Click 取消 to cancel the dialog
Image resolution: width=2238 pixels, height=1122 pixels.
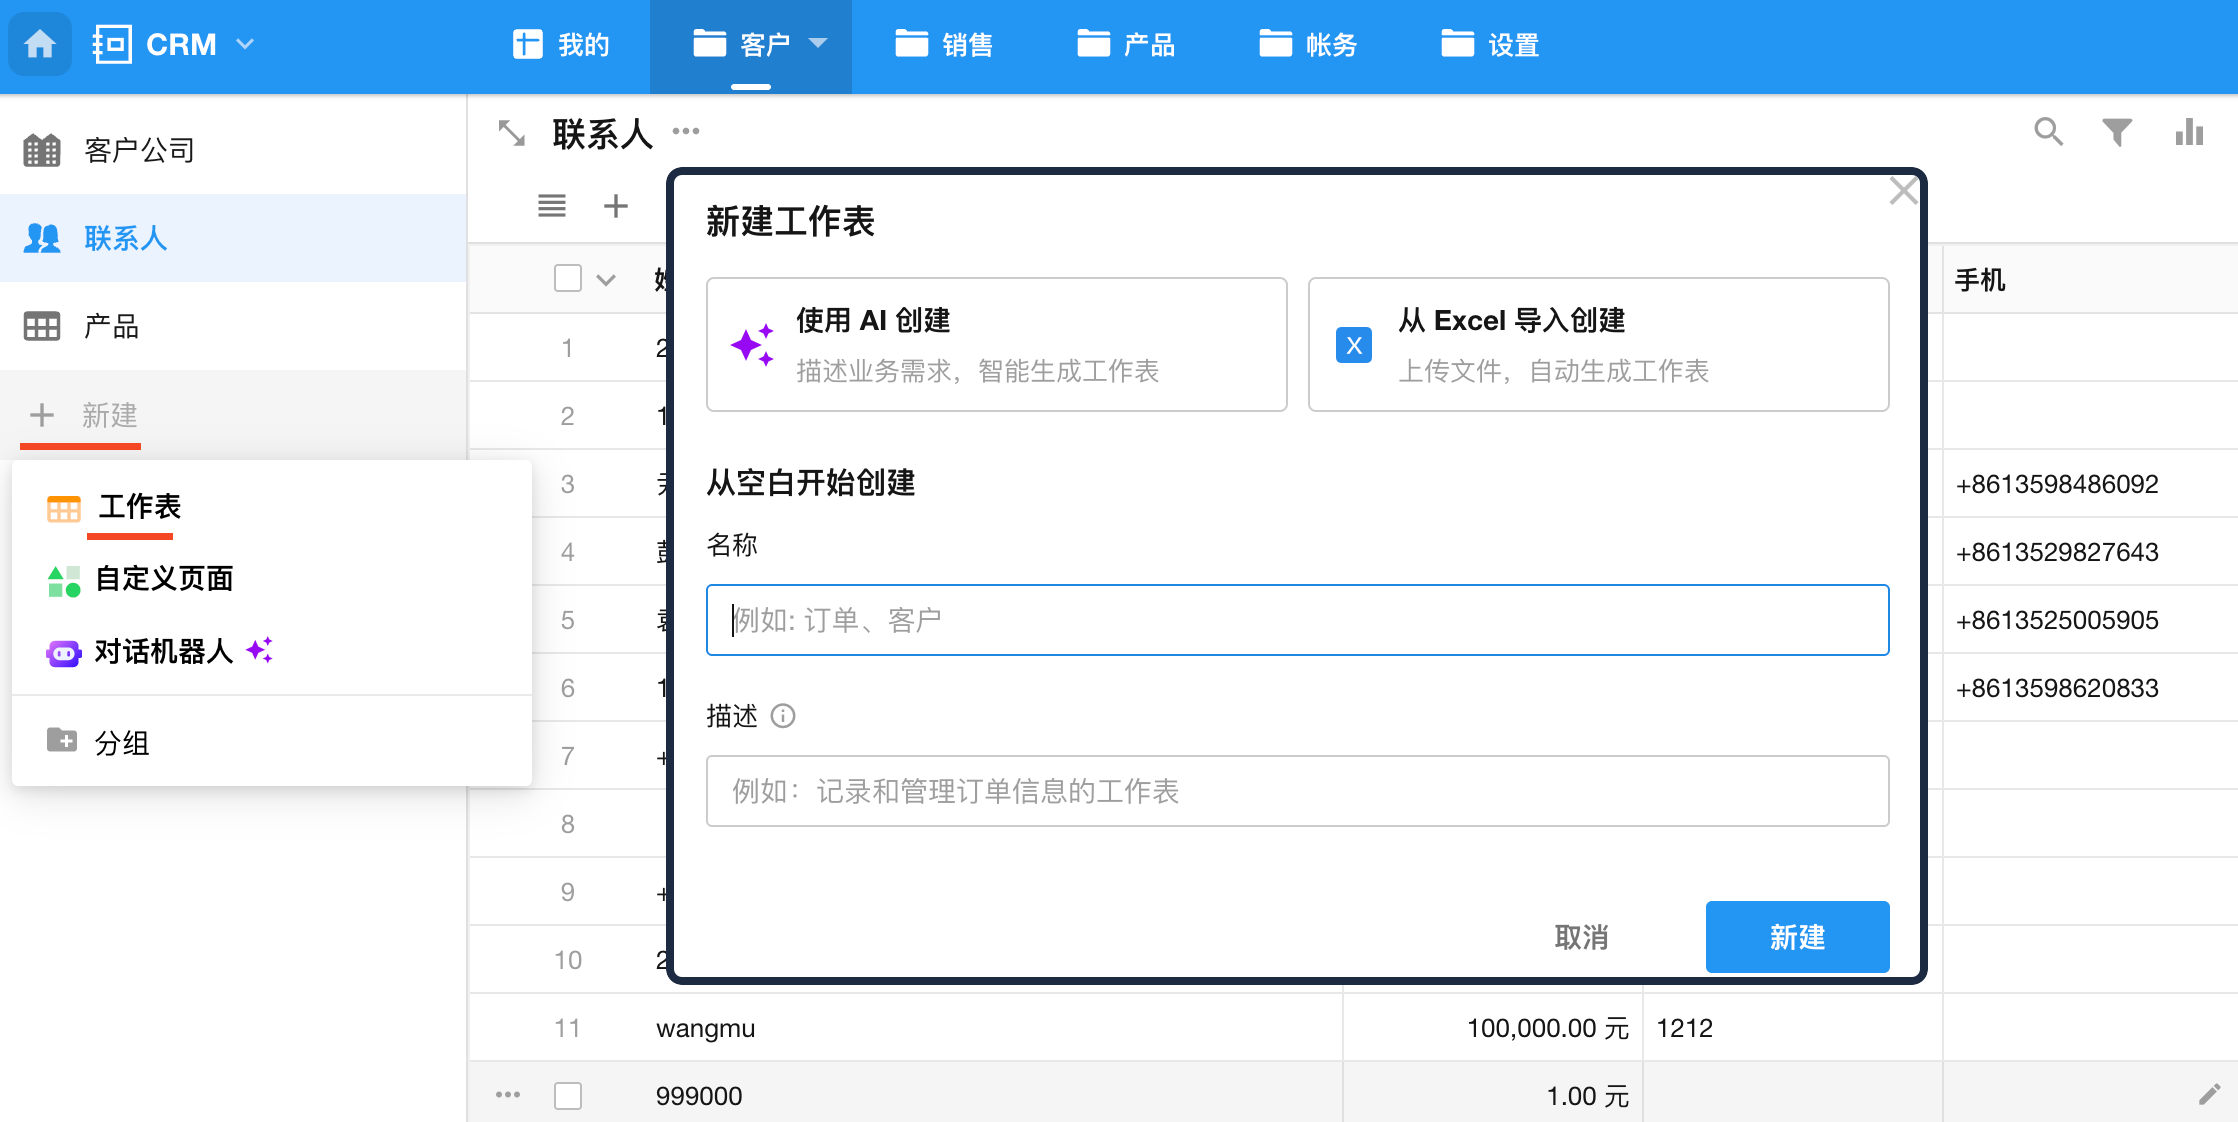[x=1581, y=937]
